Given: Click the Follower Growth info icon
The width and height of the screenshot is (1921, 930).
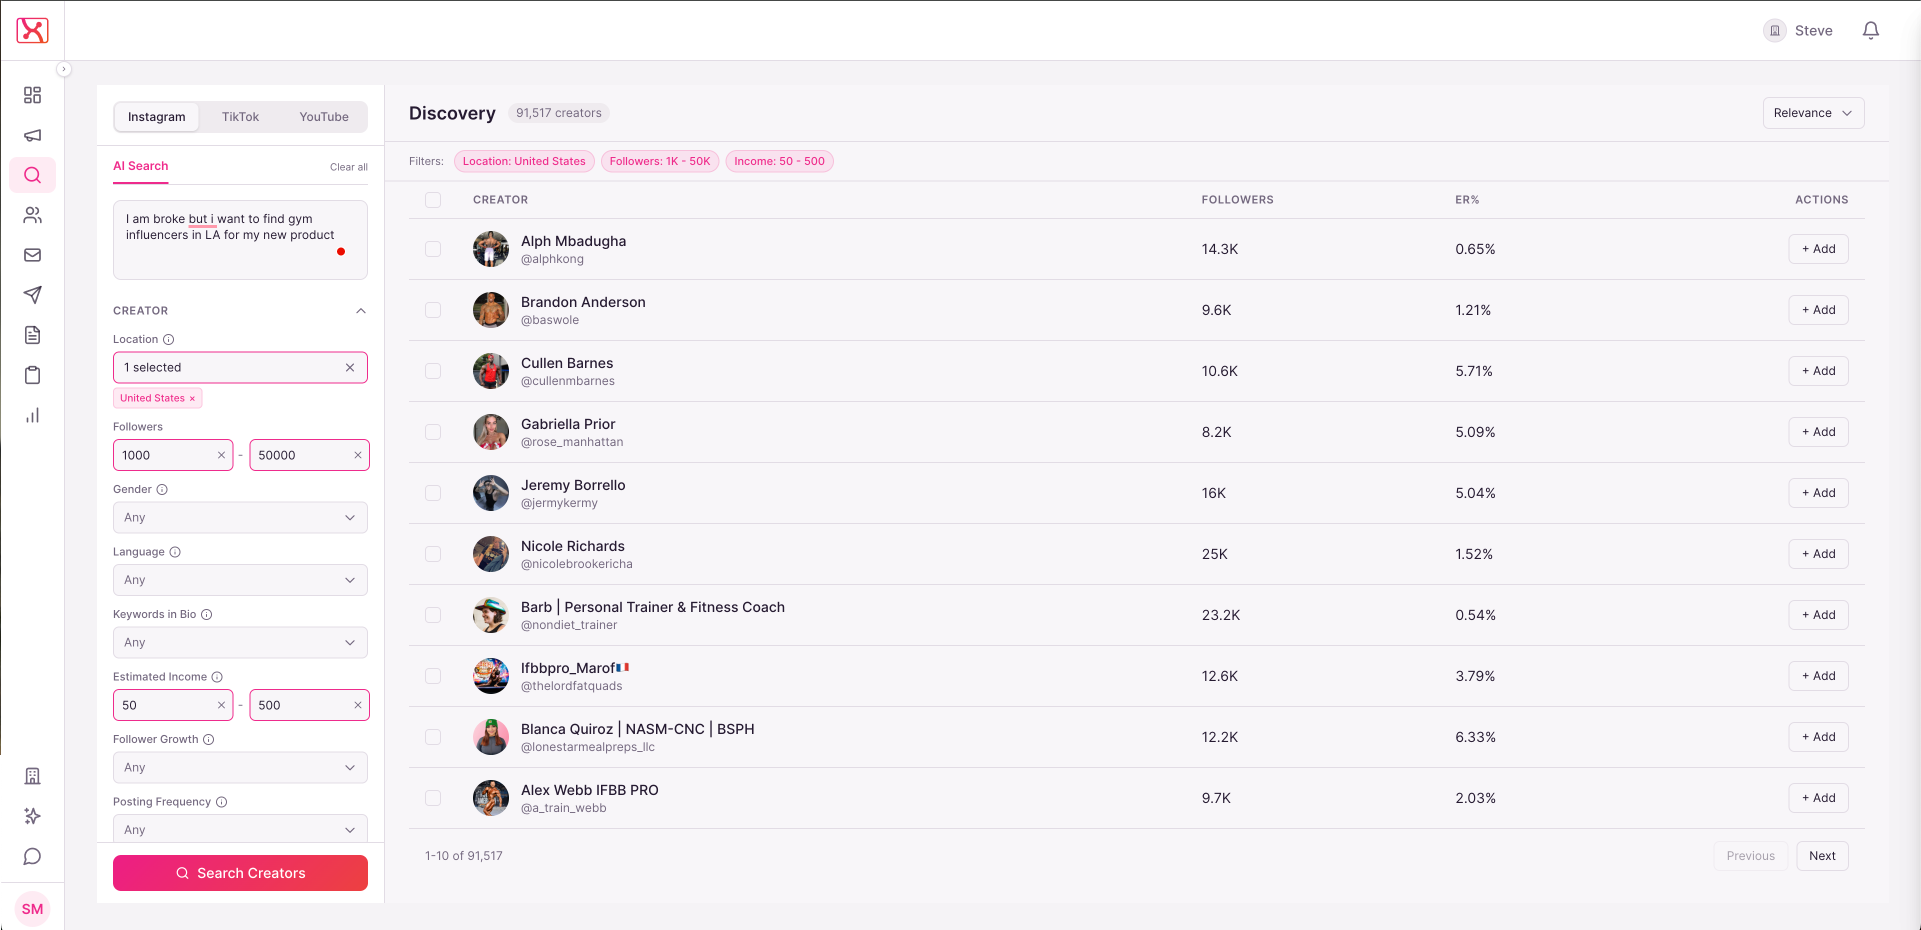Looking at the screenshot, I should [x=209, y=739].
